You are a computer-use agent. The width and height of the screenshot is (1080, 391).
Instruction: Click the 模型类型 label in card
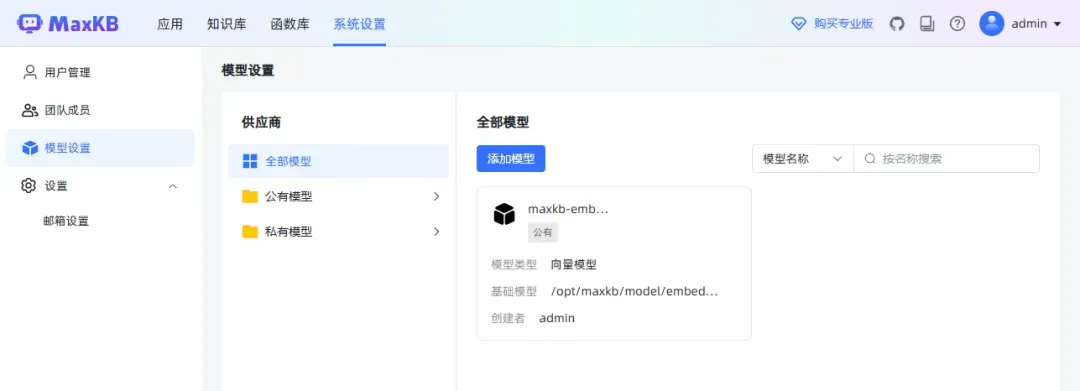tap(514, 264)
